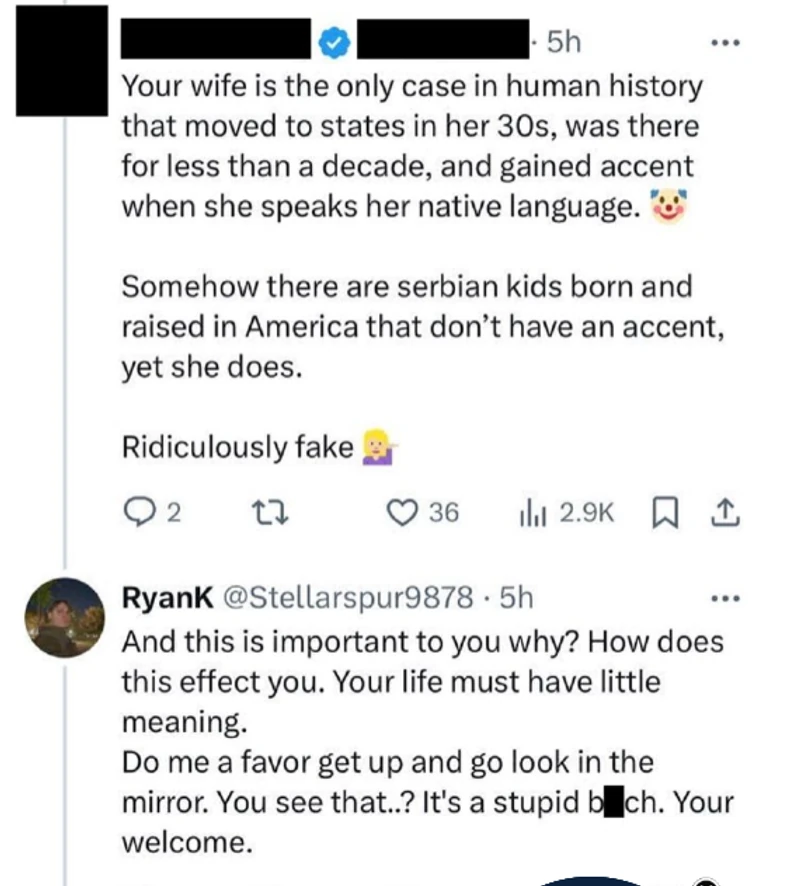The image size is (790, 886).
Task: Bookmark the first tweet
Action: [x=662, y=513]
